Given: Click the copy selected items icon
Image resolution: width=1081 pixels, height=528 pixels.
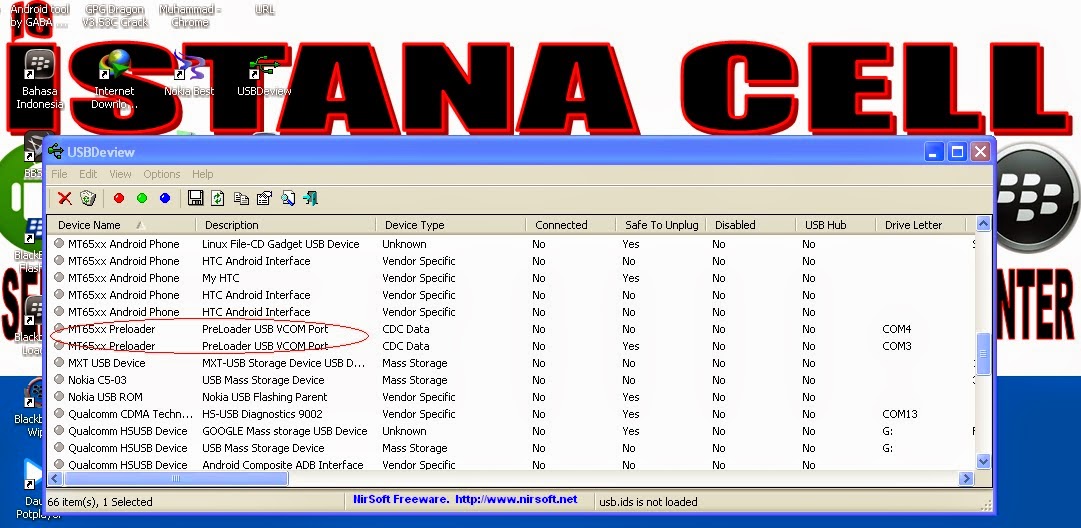Looking at the screenshot, I should click(241, 199).
